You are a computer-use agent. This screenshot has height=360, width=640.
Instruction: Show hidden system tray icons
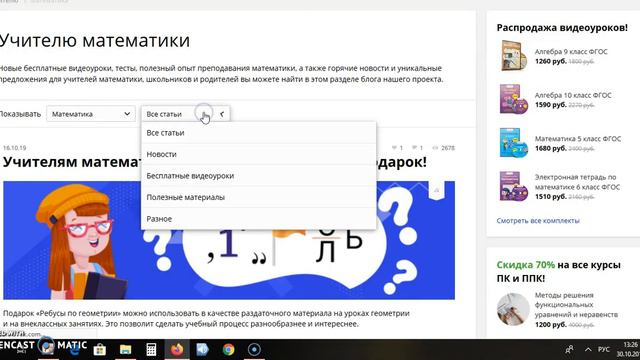[588, 349]
